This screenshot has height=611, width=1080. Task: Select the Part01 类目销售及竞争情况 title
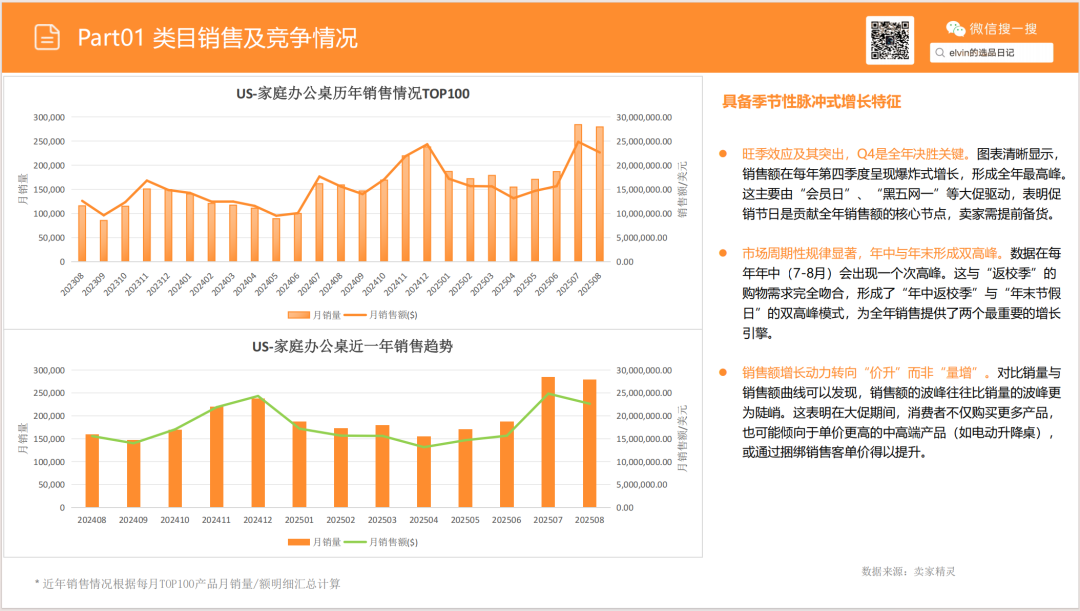(x=217, y=38)
